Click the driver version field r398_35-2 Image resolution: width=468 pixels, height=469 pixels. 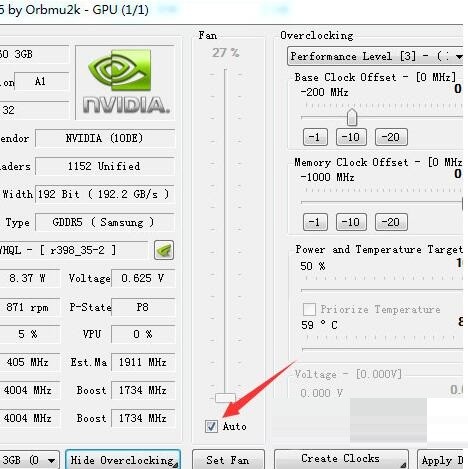pyautogui.click(x=73, y=250)
